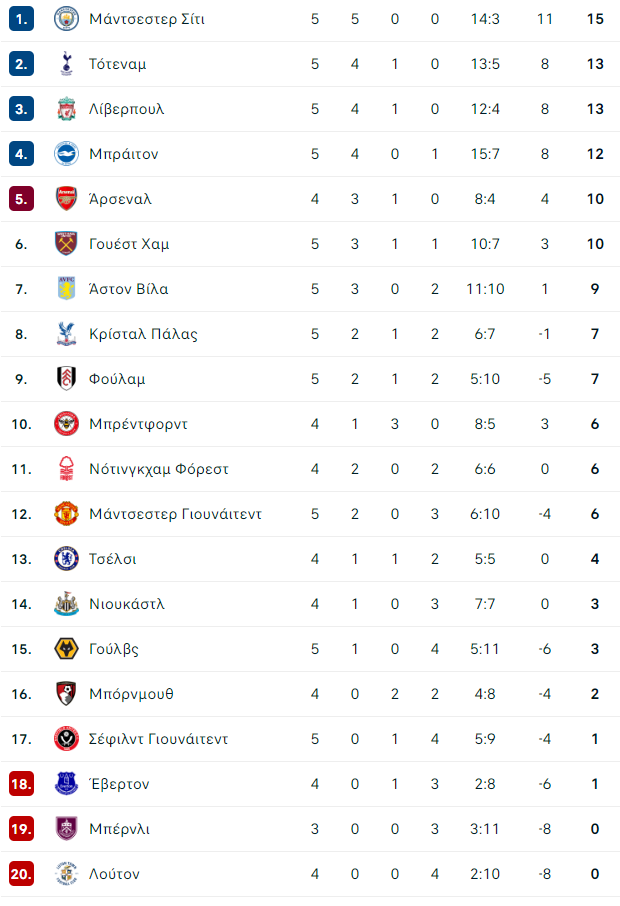
Task: Click the Arsenal club crest
Action: coord(66,199)
